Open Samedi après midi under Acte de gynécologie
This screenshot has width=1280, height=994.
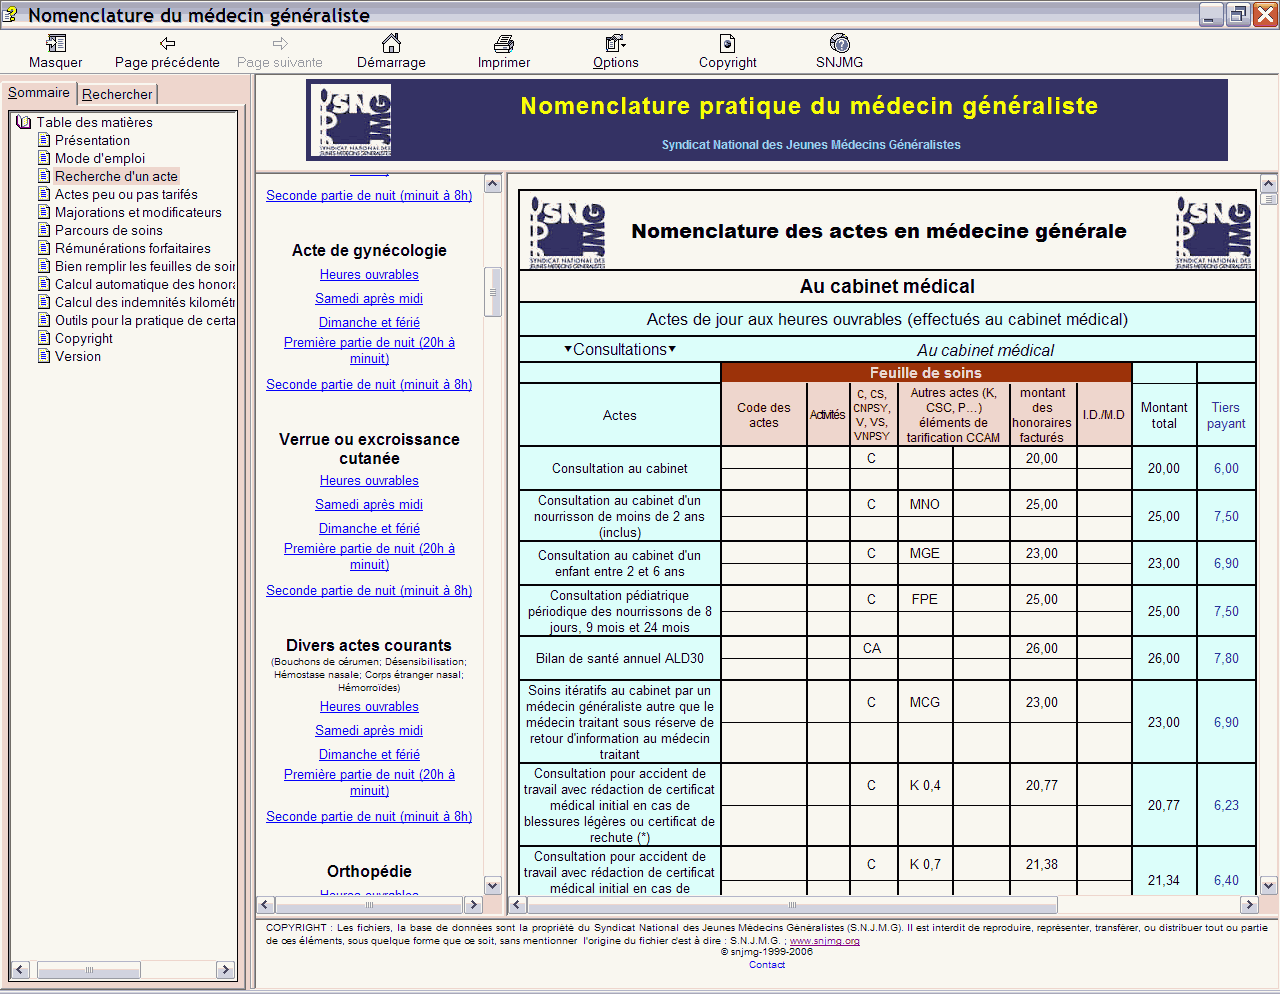pos(369,298)
